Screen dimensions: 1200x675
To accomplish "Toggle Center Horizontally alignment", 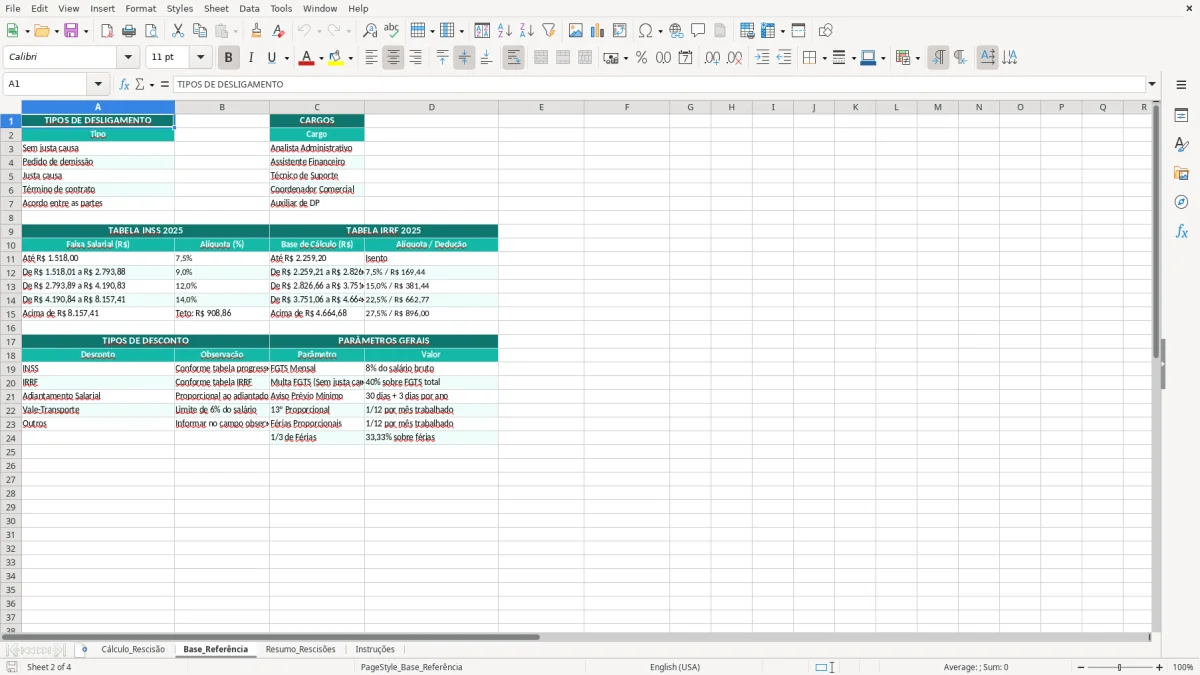I will point(393,58).
